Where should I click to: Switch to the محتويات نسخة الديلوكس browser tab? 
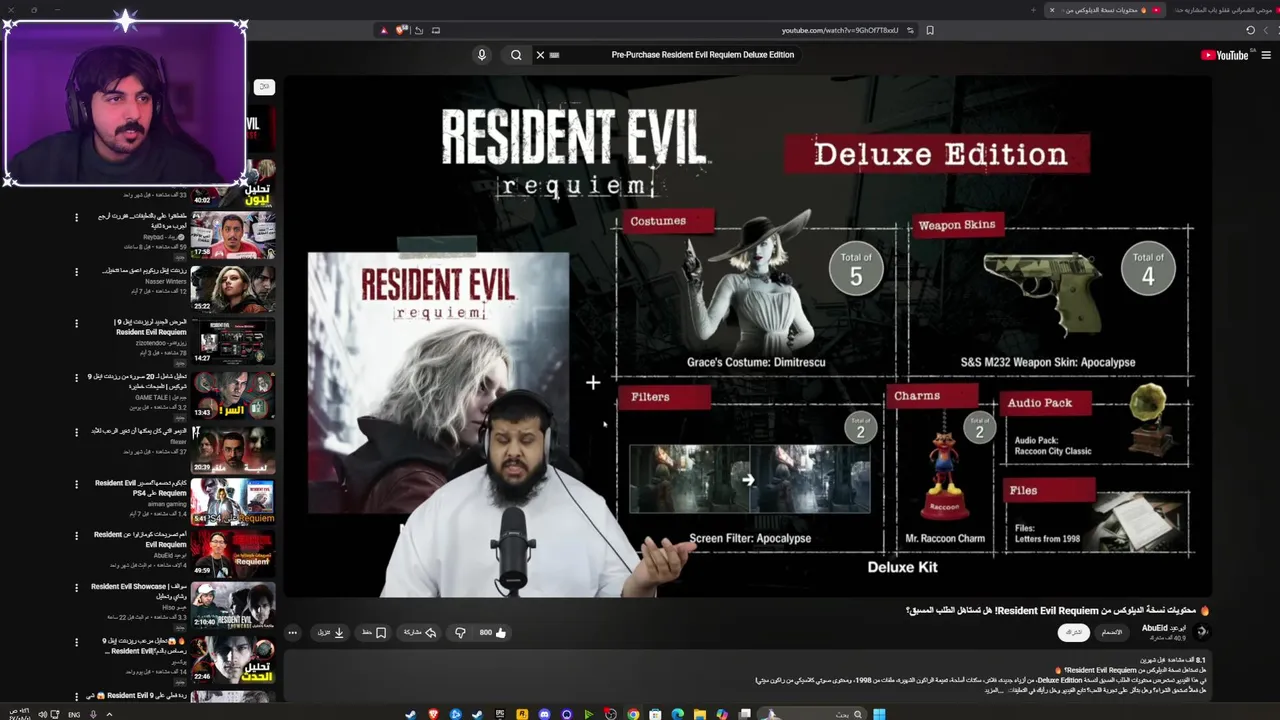pyautogui.click(x=1105, y=10)
